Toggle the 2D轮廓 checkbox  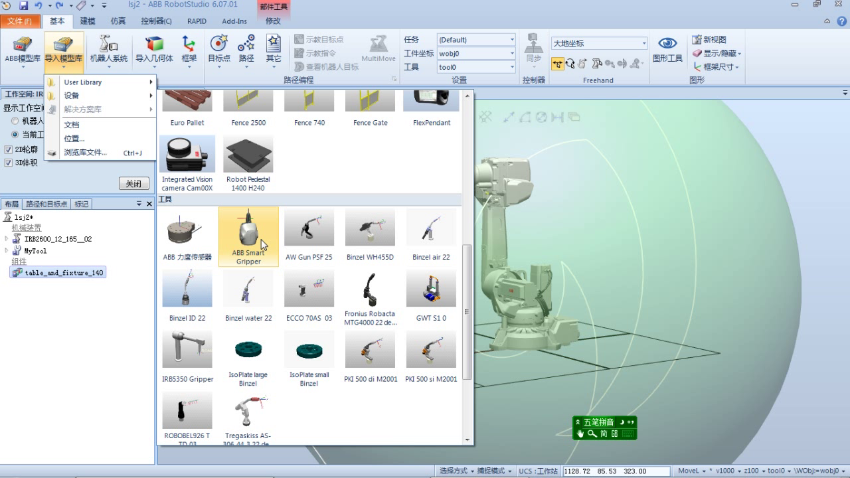[x=8, y=149]
